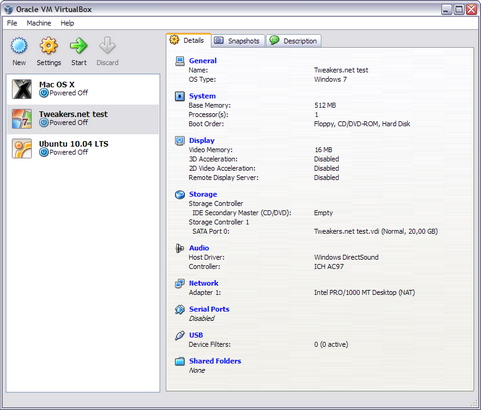This screenshot has height=410, width=481.
Task: Click the General section computer icon
Action: coord(180,61)
